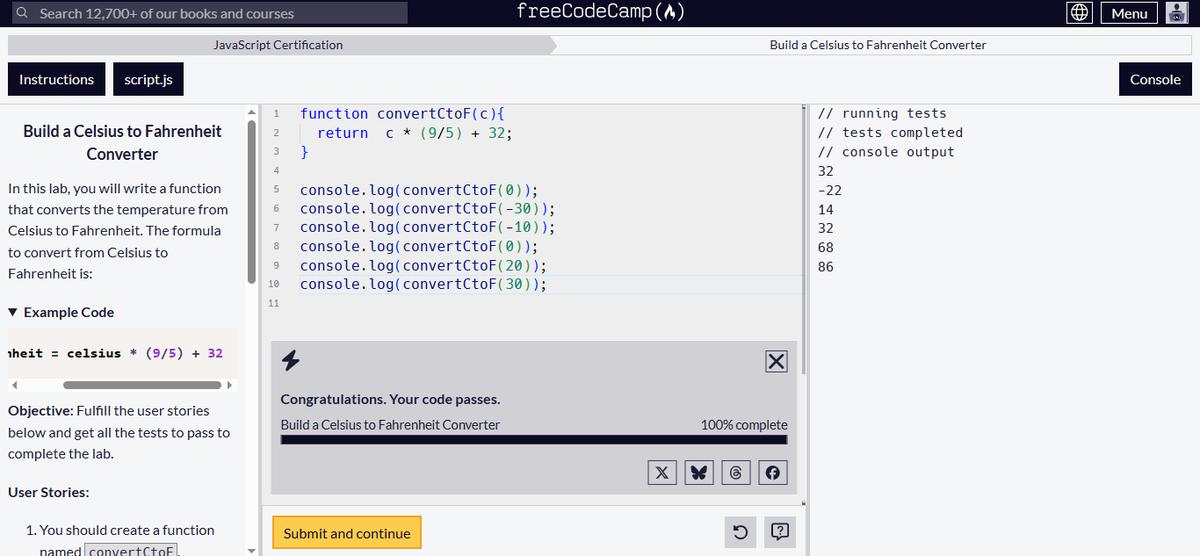The image size is (1200, 556).
Task: Open the help question icon
Action: pyautogui.click(x=781, y=533)
